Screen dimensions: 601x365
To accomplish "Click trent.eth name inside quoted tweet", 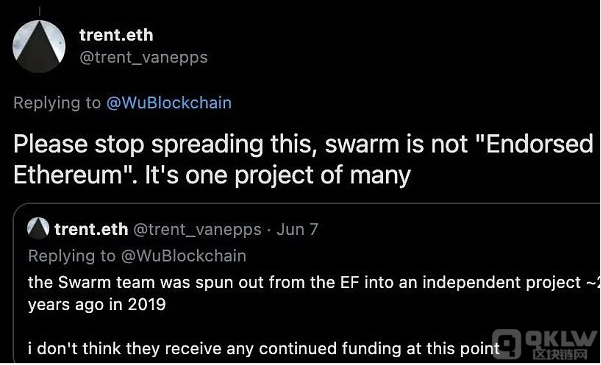I will tap(91, 229).
